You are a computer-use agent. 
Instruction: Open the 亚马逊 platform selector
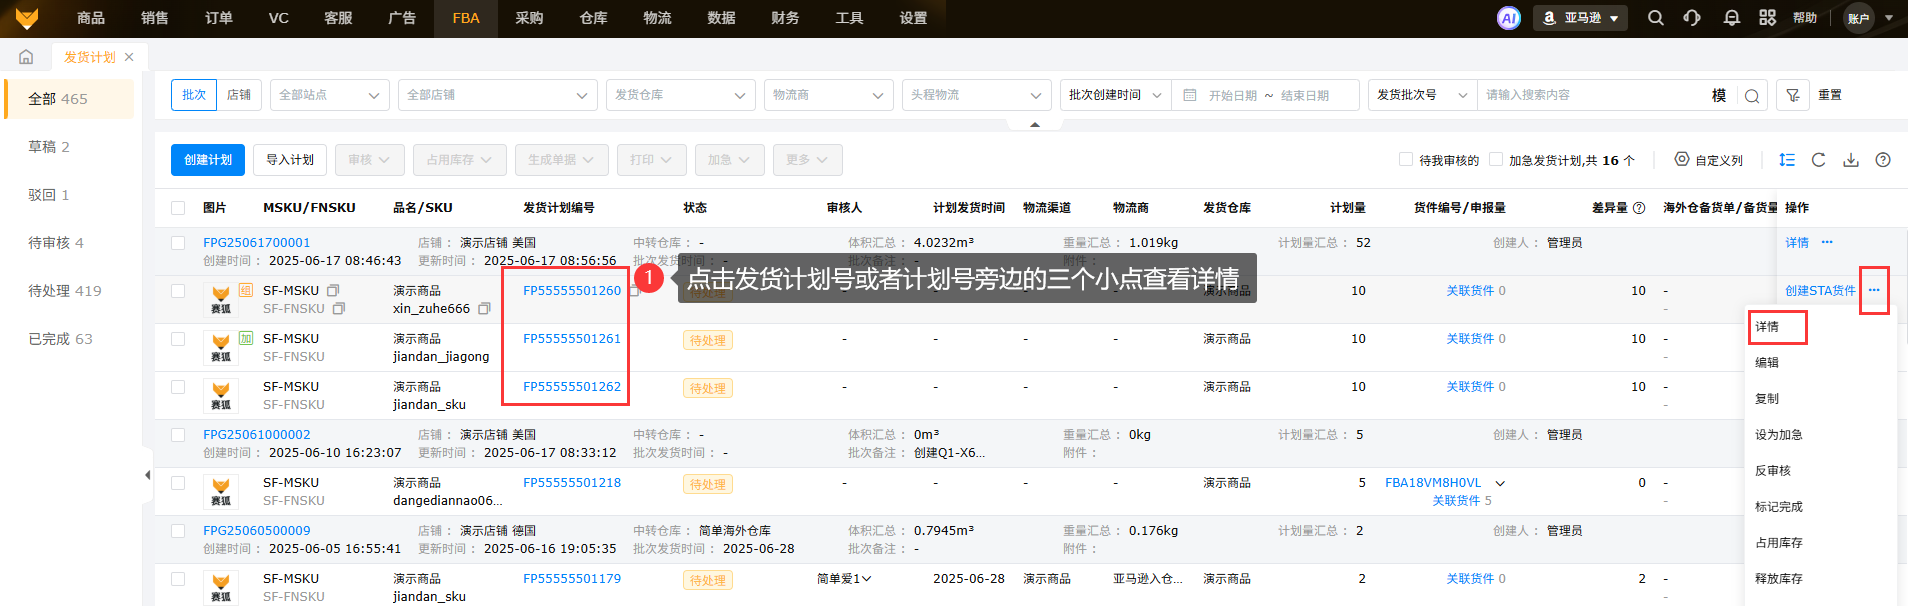[1580, 18]
